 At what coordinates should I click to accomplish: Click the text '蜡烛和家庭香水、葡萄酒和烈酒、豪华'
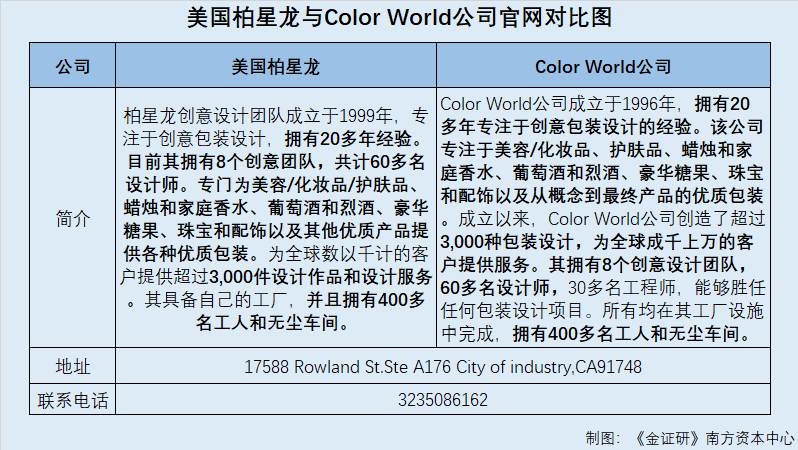276,208
